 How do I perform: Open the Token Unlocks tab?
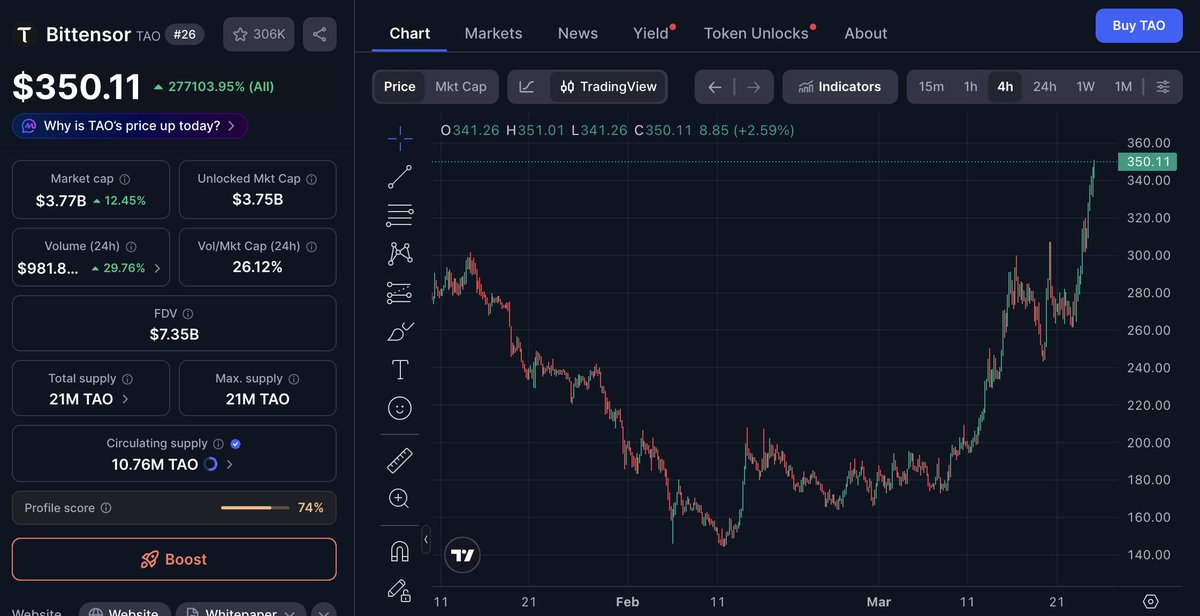(x=756, y=33)
